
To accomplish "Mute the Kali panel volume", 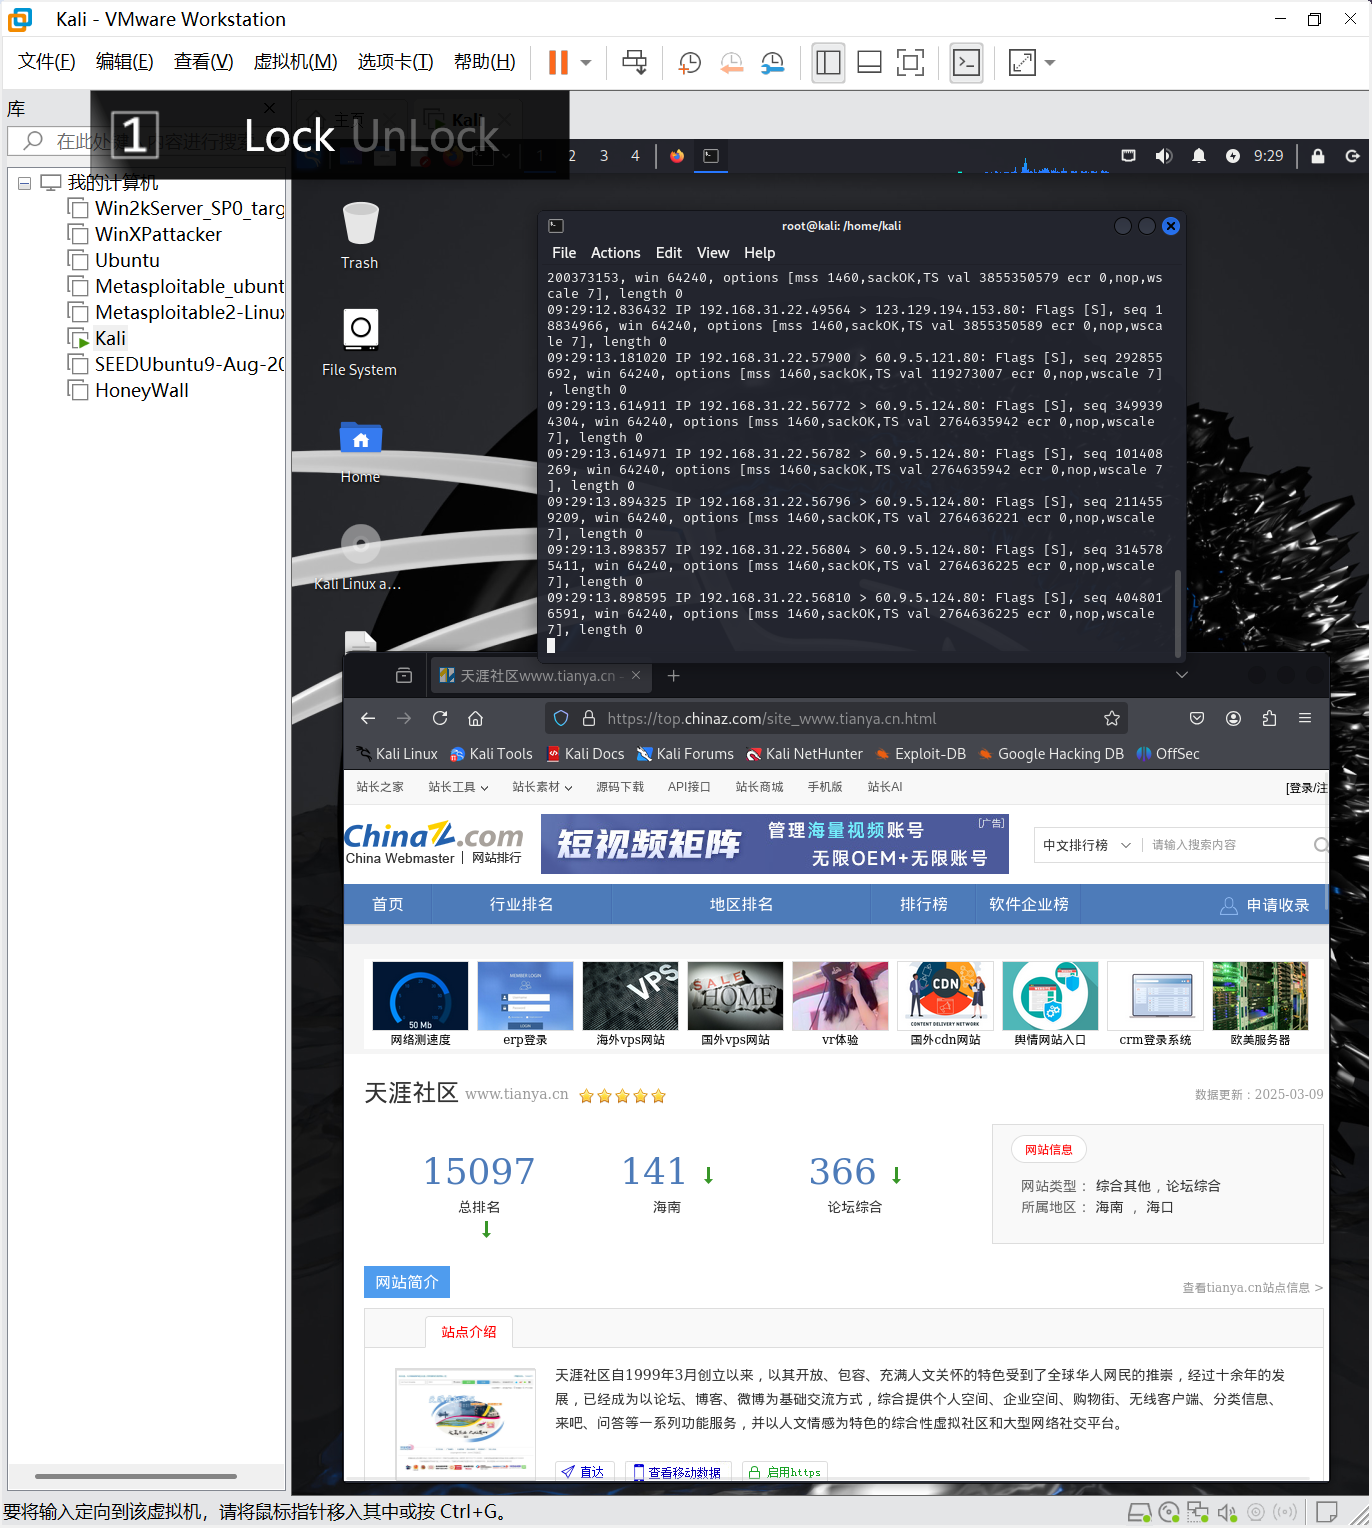I will [1163, 156].
